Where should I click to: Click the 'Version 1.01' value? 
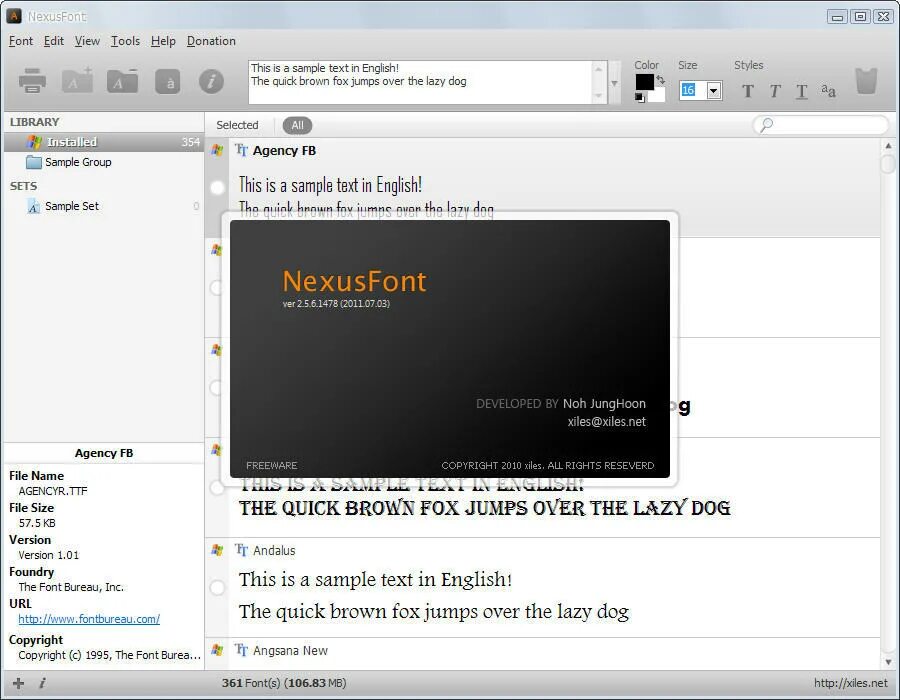coord(49,555)
